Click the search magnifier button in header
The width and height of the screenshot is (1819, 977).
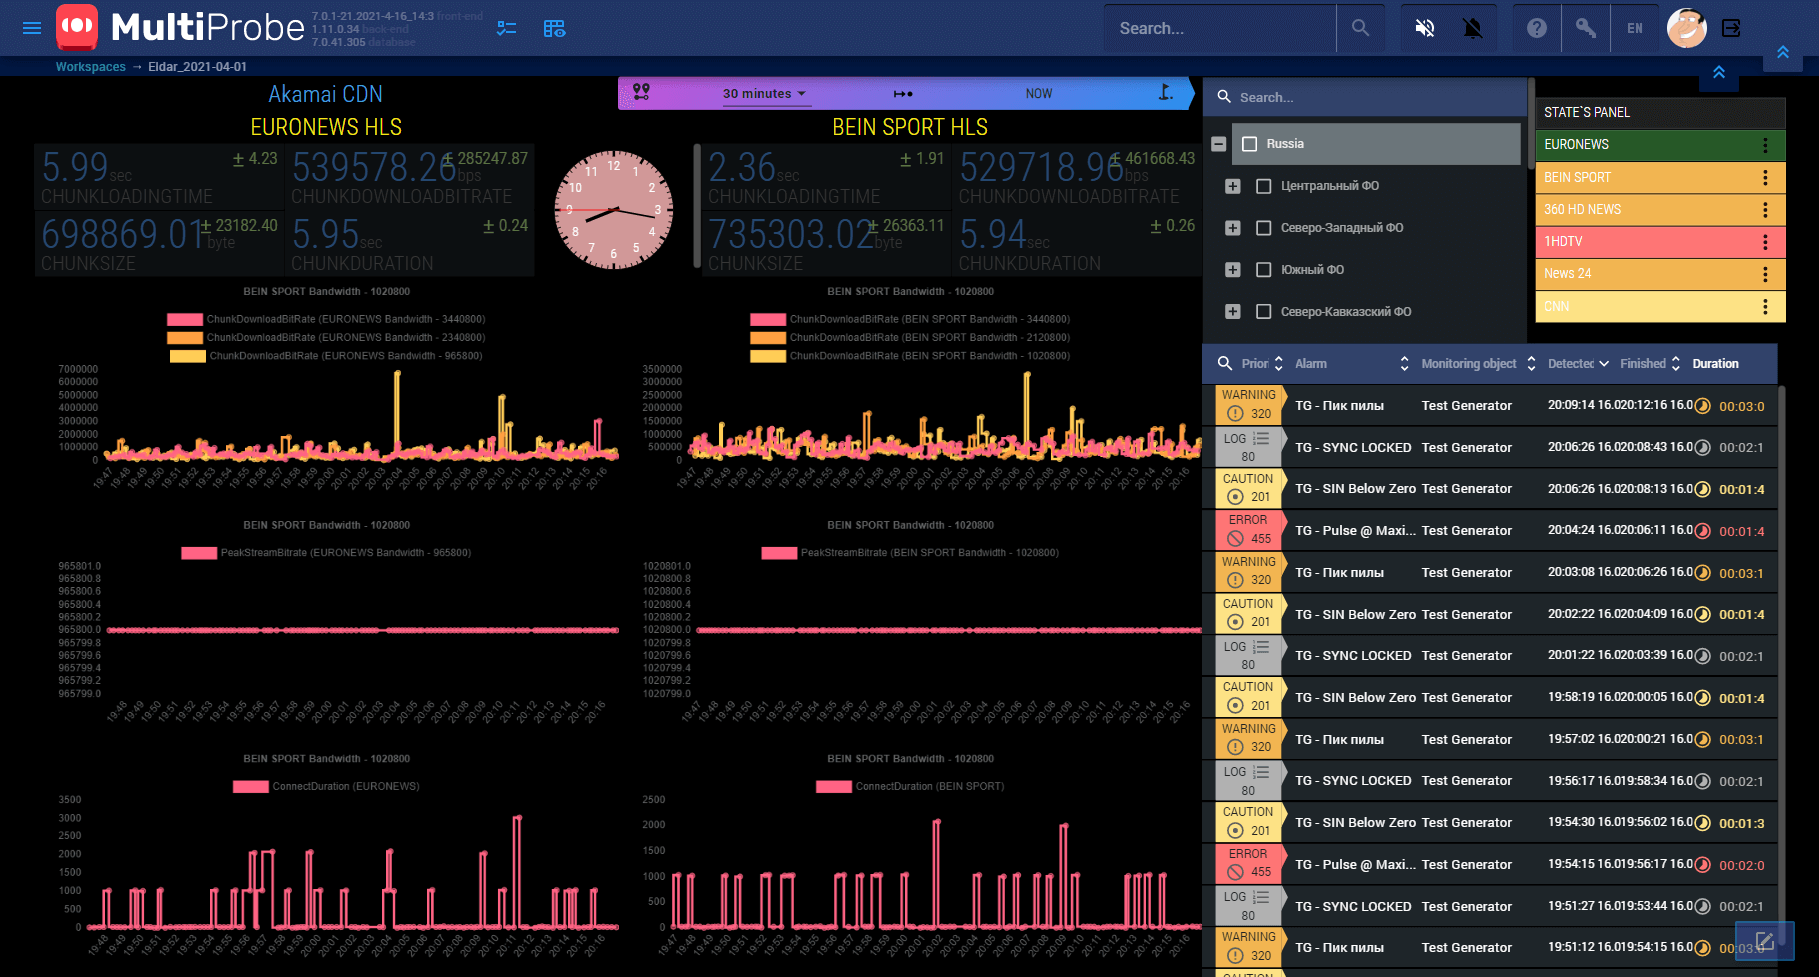tap(1361, 28)
